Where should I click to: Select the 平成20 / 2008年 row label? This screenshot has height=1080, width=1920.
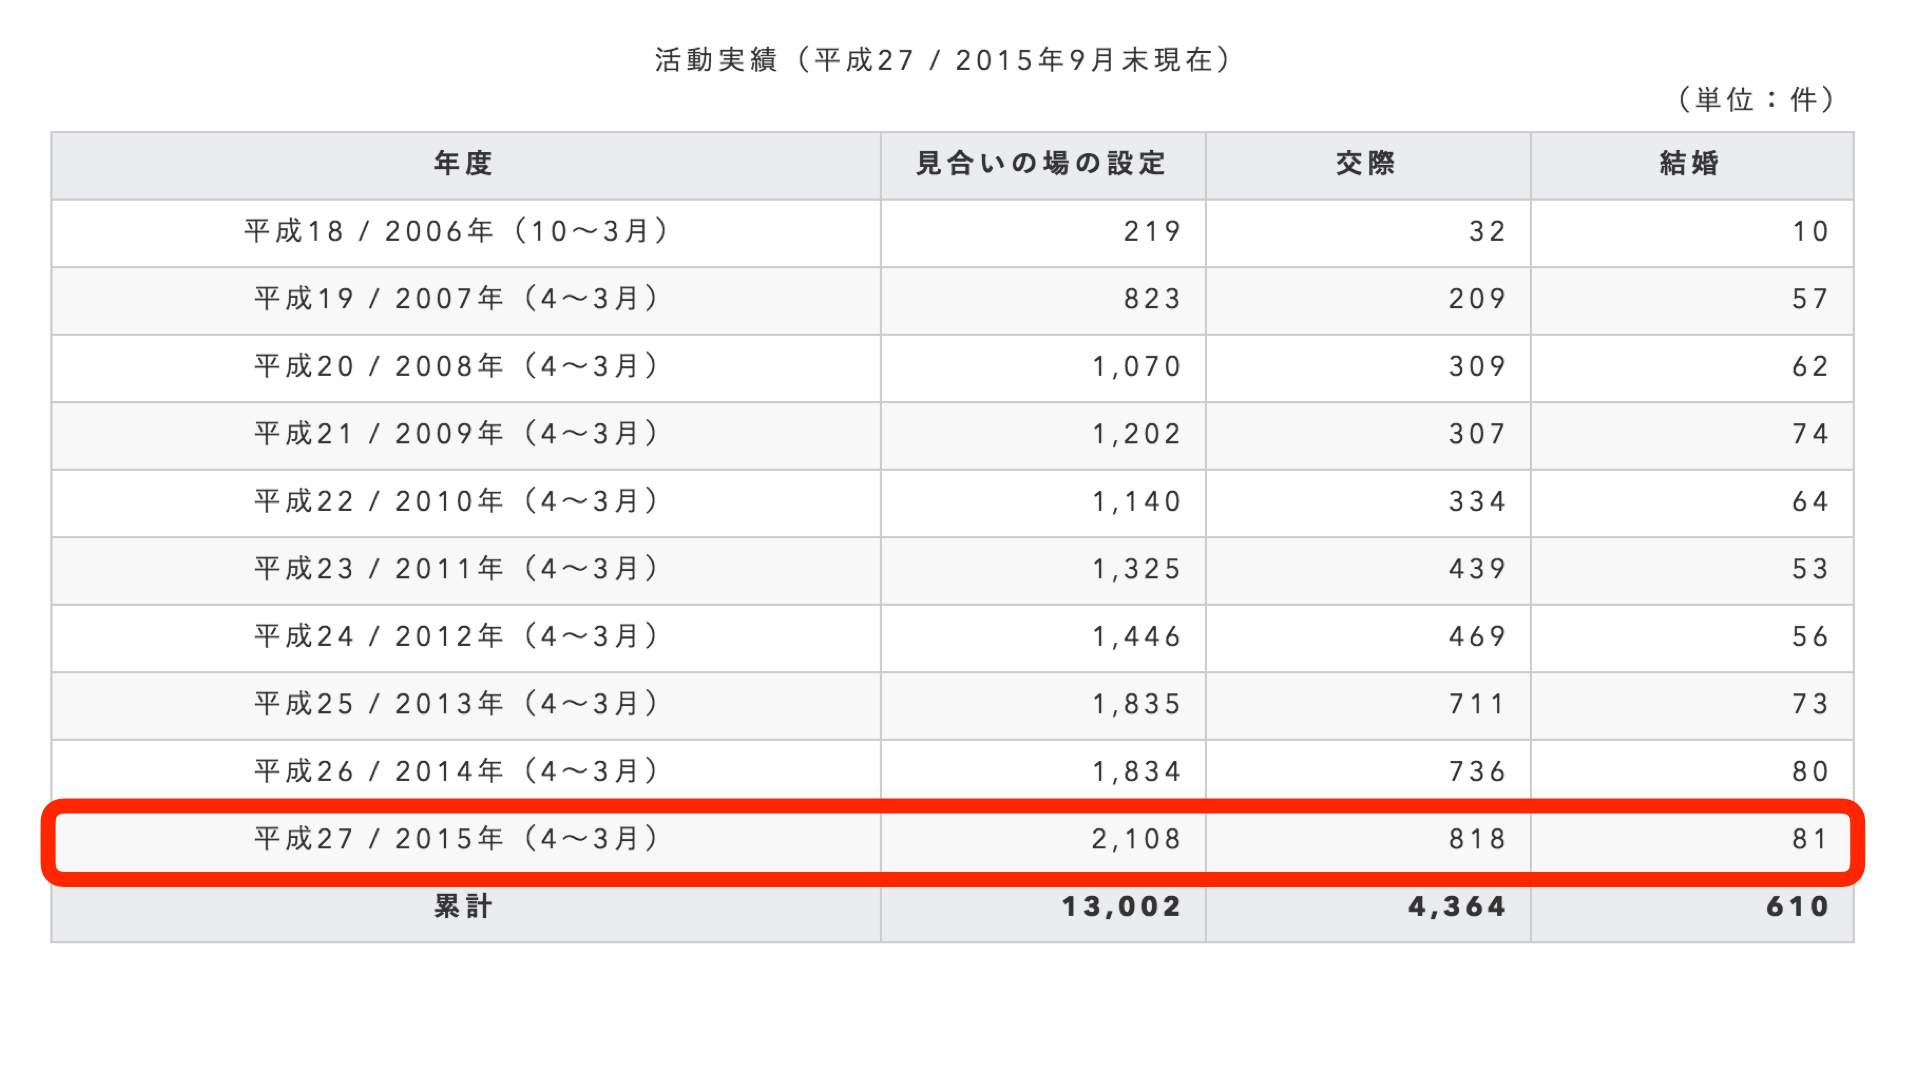457,366
